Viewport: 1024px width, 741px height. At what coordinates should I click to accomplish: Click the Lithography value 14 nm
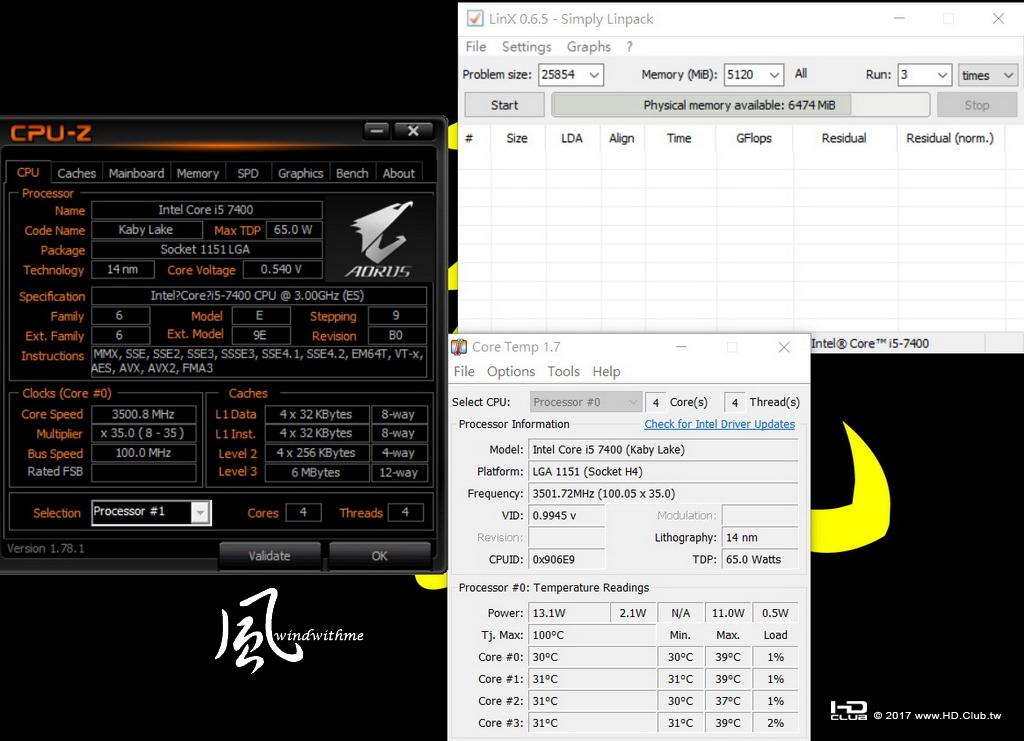pos(760,537)
